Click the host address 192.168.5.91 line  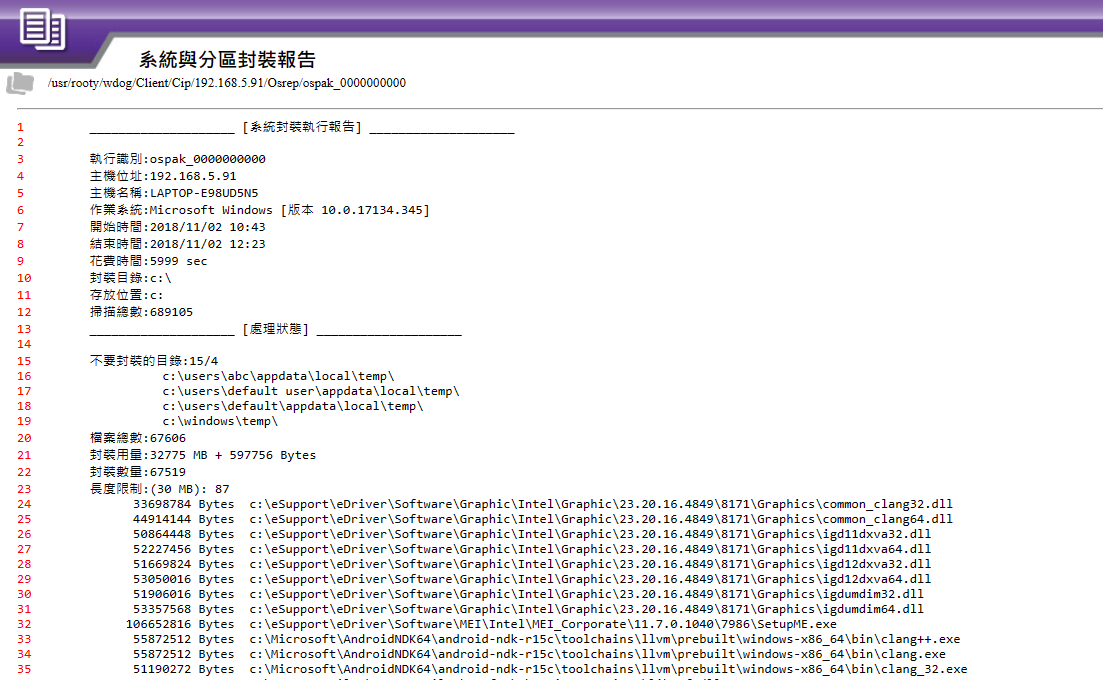point(162,176)
